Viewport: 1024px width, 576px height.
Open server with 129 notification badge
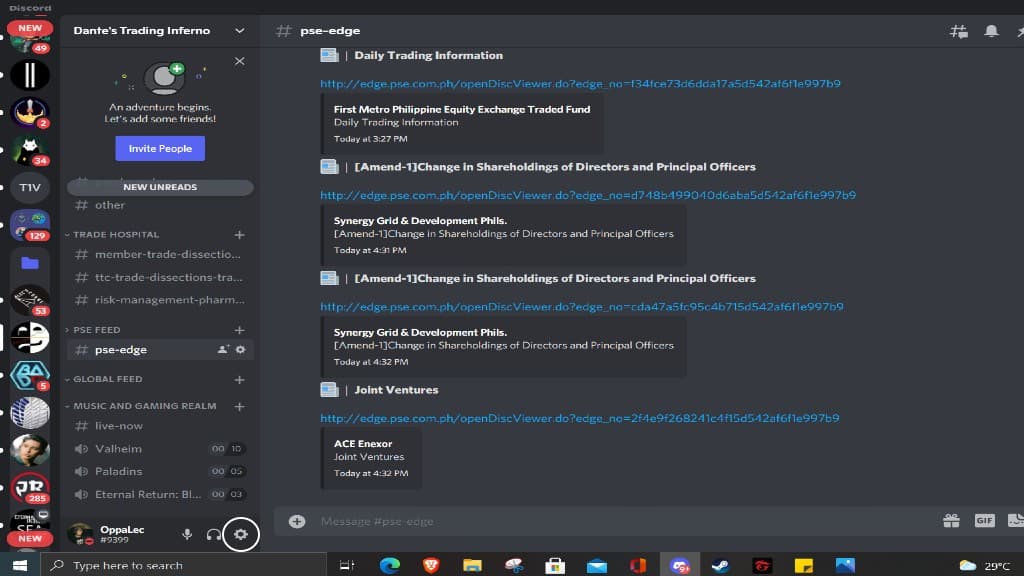[x=29, y=225]
